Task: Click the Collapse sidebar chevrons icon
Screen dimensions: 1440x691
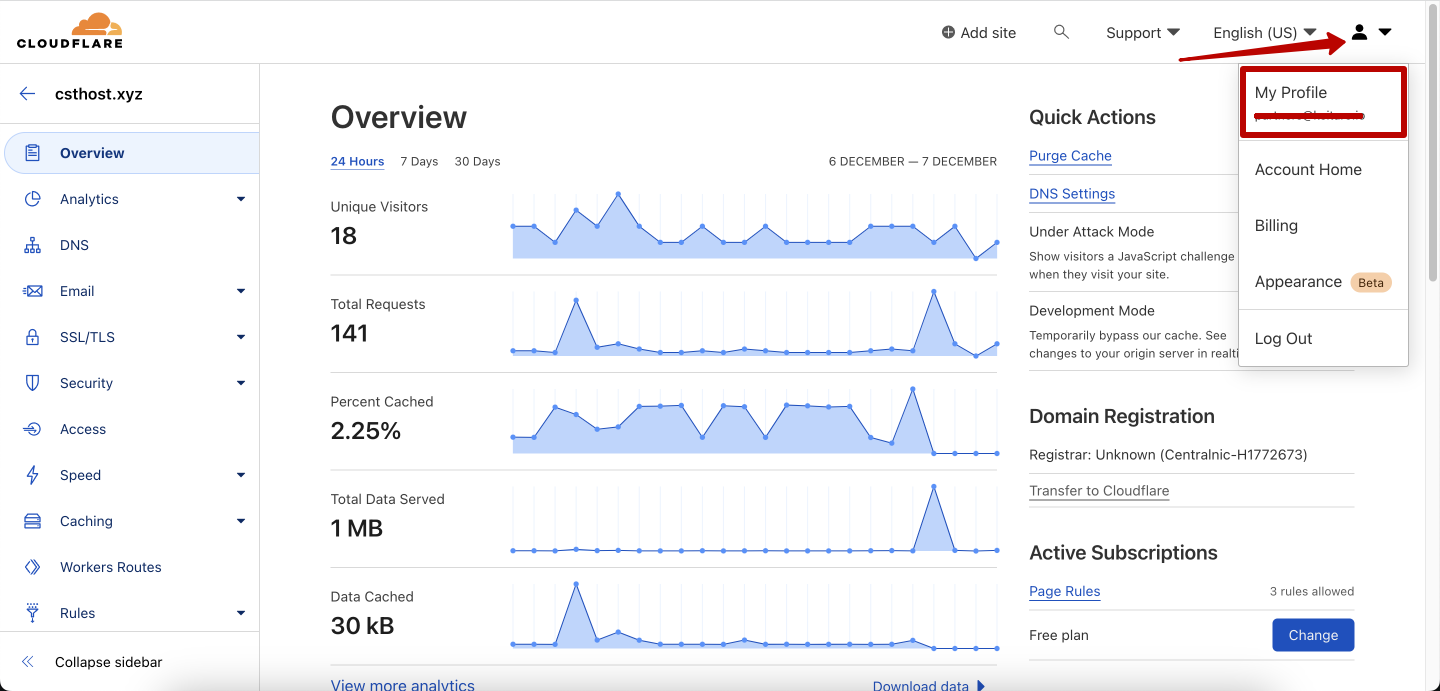Action: [x=27, y=662]
